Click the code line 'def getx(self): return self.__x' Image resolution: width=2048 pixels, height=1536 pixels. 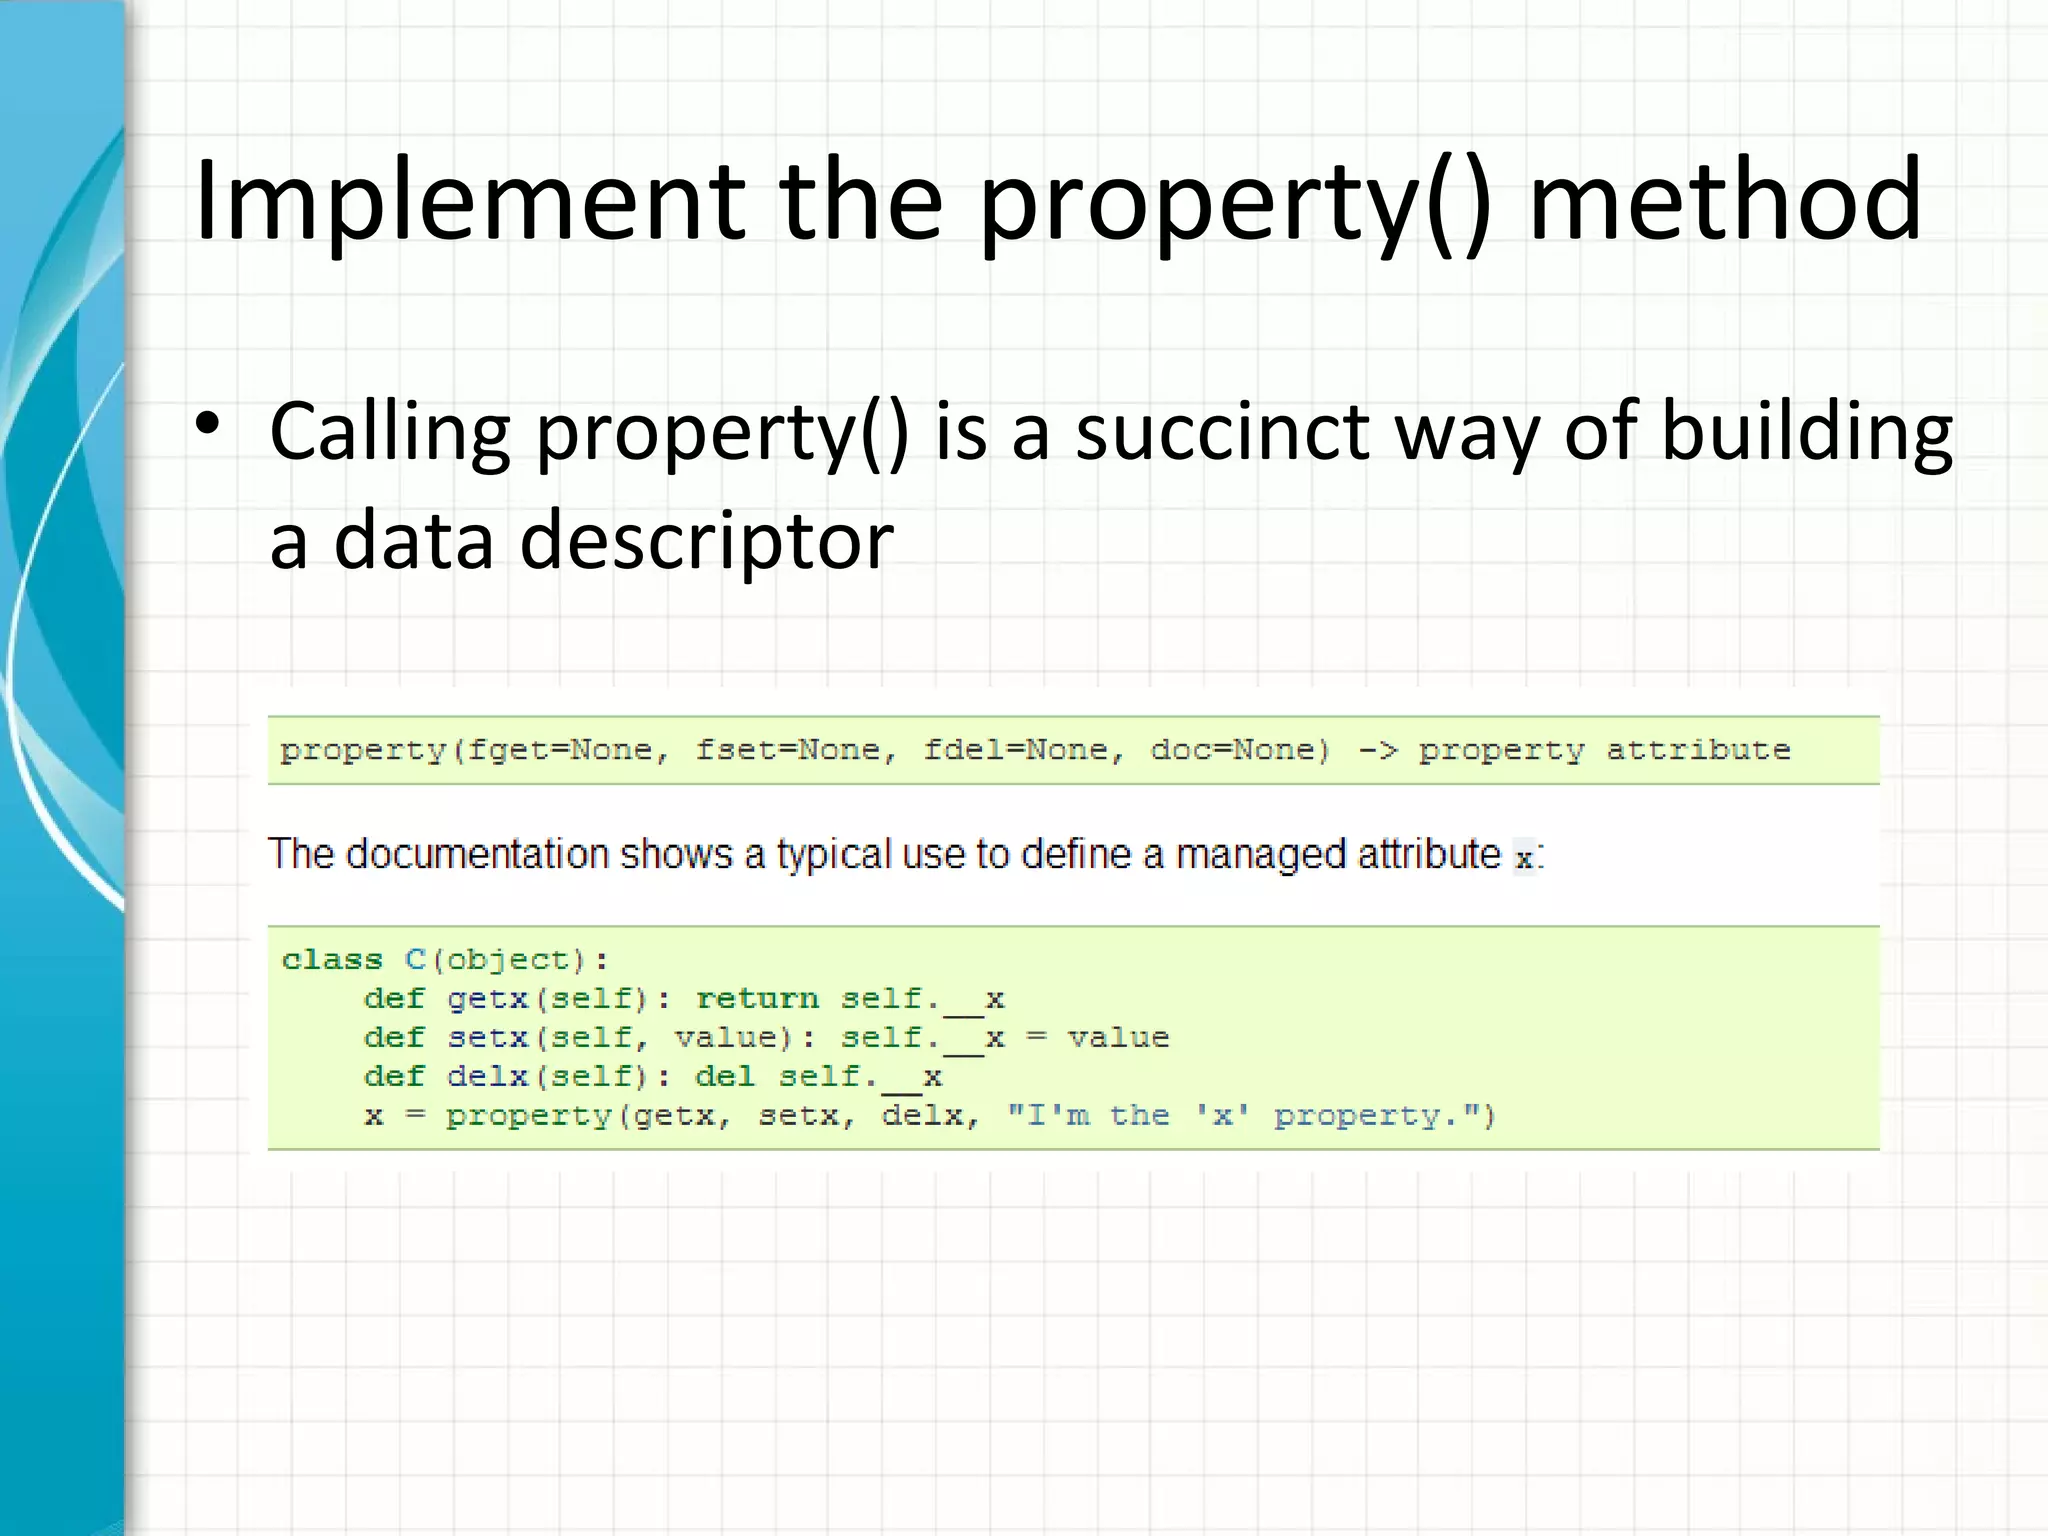coord(685,999)
